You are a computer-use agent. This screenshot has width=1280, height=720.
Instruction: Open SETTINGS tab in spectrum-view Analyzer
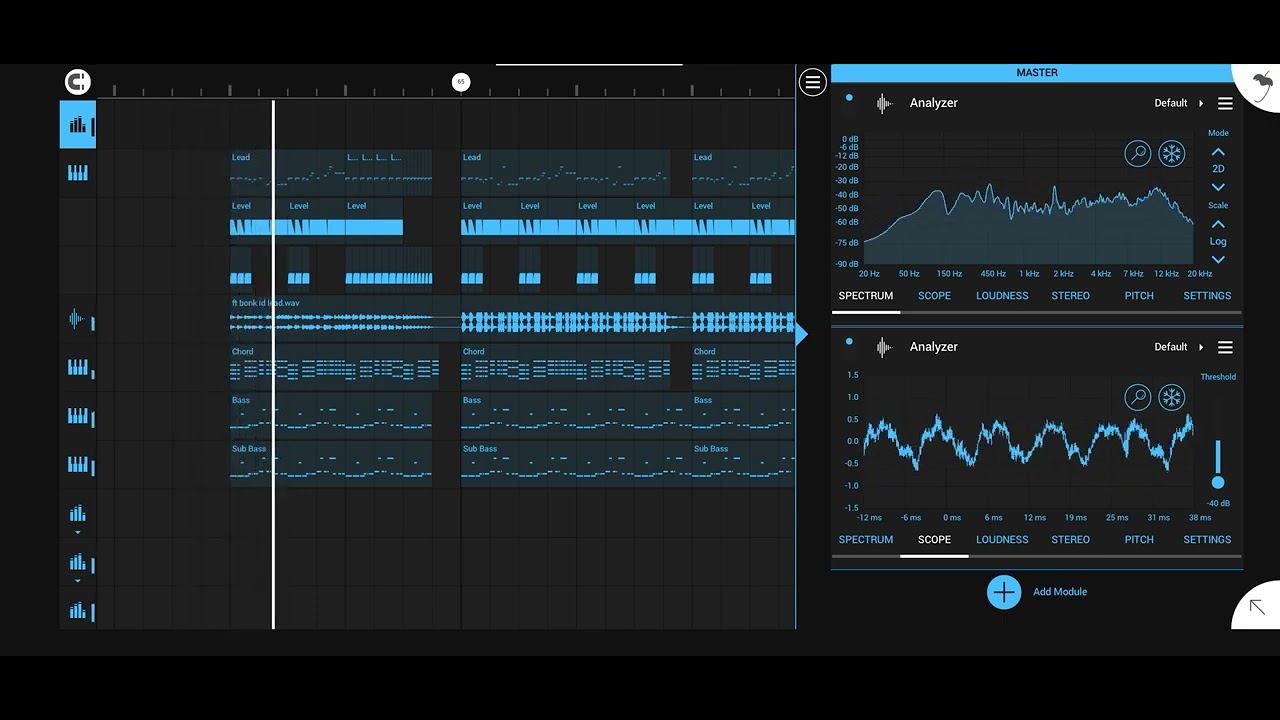tap(1207, 296)
